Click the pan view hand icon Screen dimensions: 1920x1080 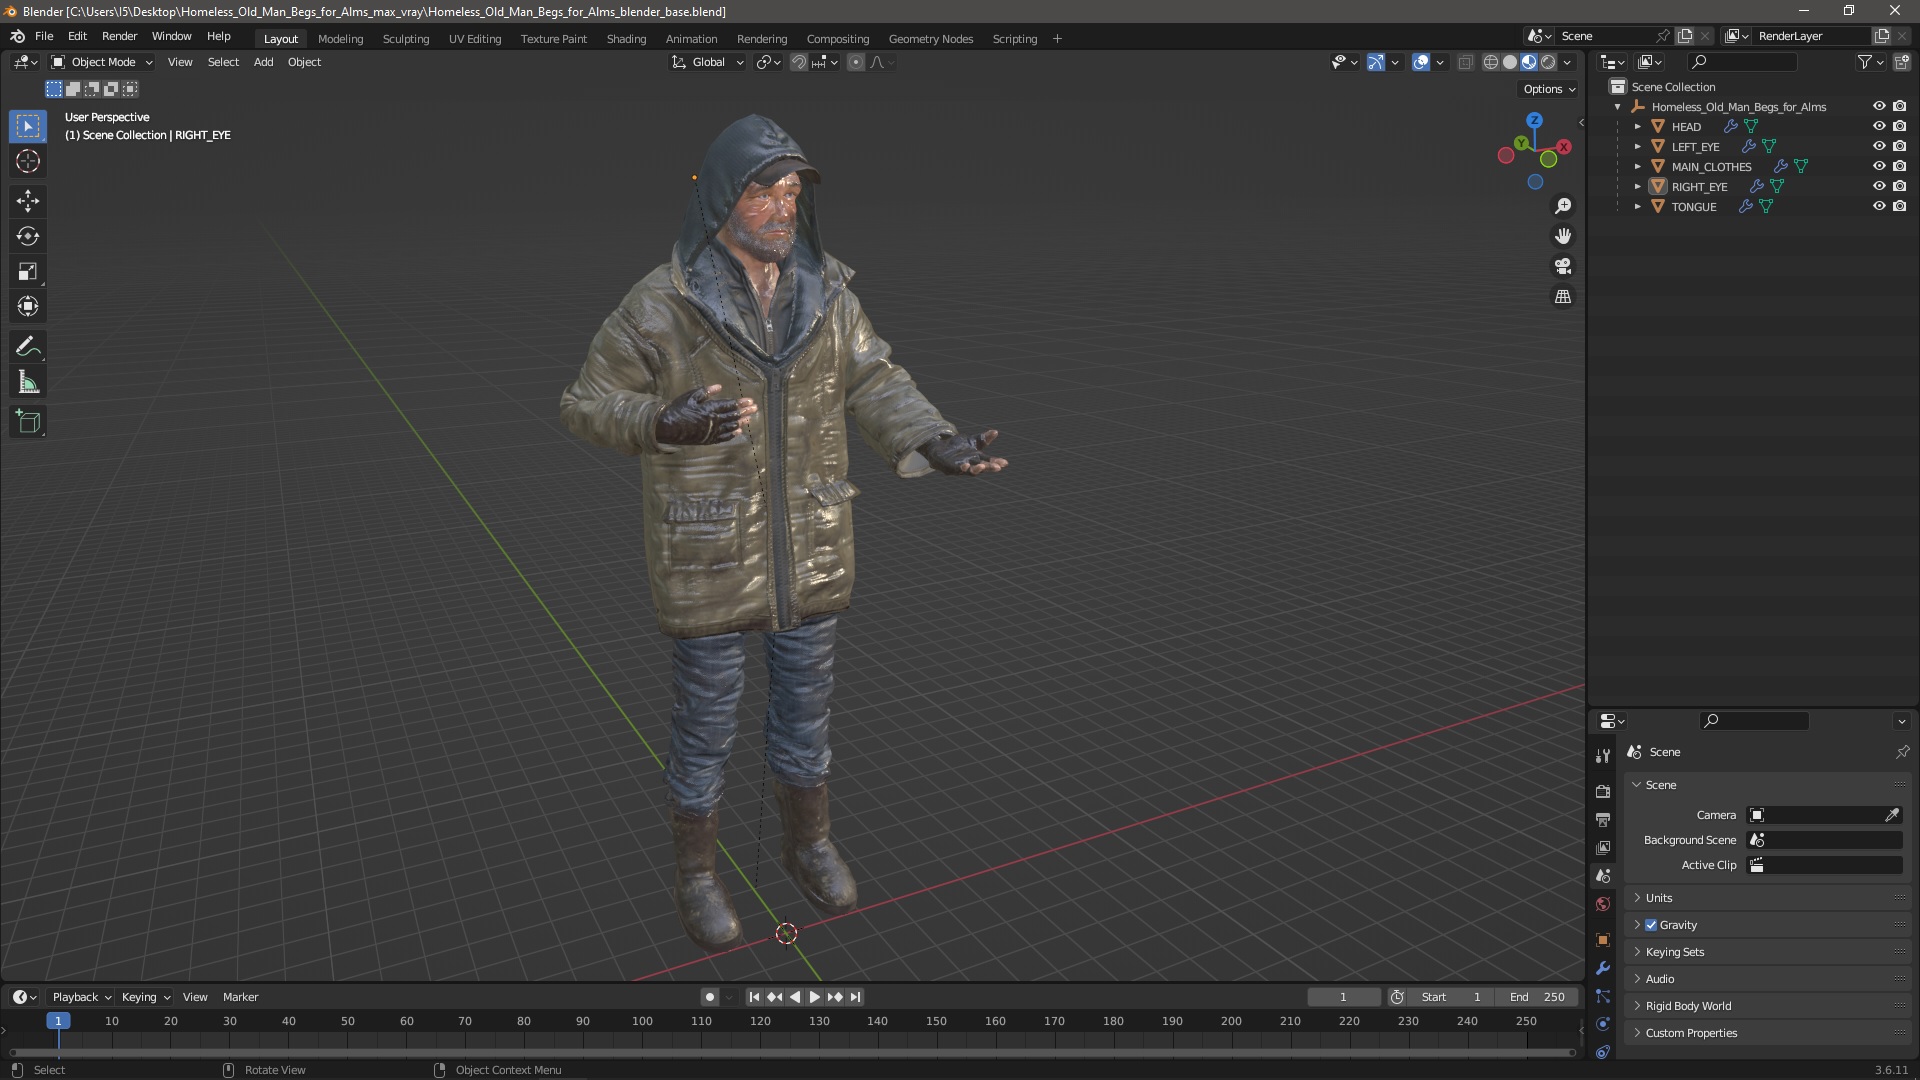(1563, 236)
